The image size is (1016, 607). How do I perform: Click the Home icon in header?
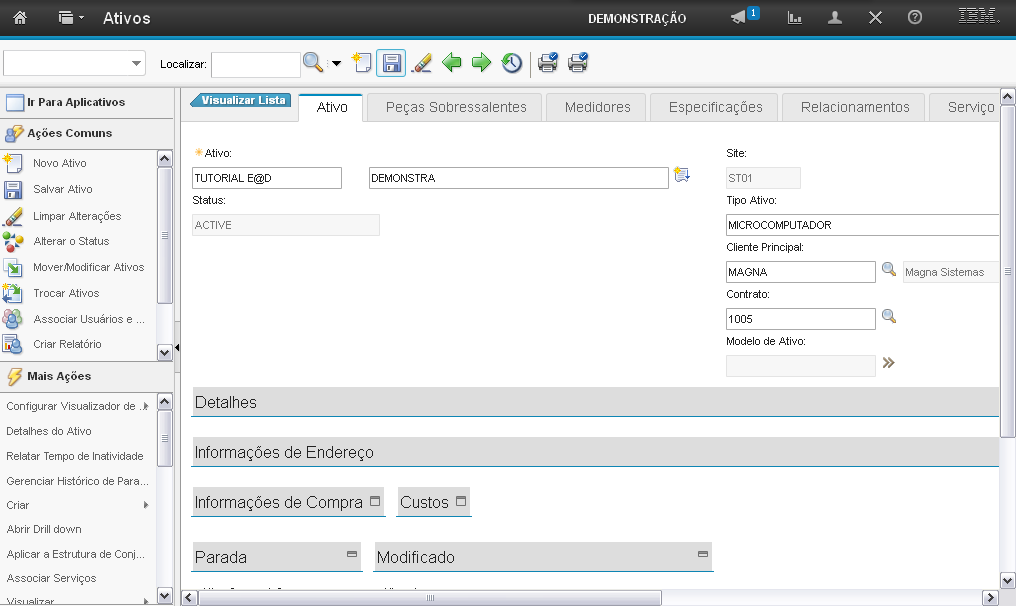20,18
